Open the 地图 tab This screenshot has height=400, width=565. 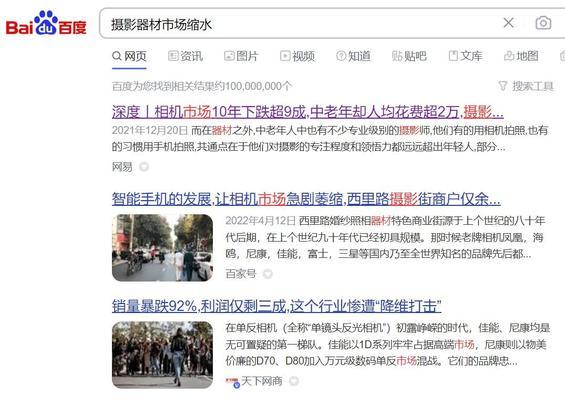click(x=521, y=56)
